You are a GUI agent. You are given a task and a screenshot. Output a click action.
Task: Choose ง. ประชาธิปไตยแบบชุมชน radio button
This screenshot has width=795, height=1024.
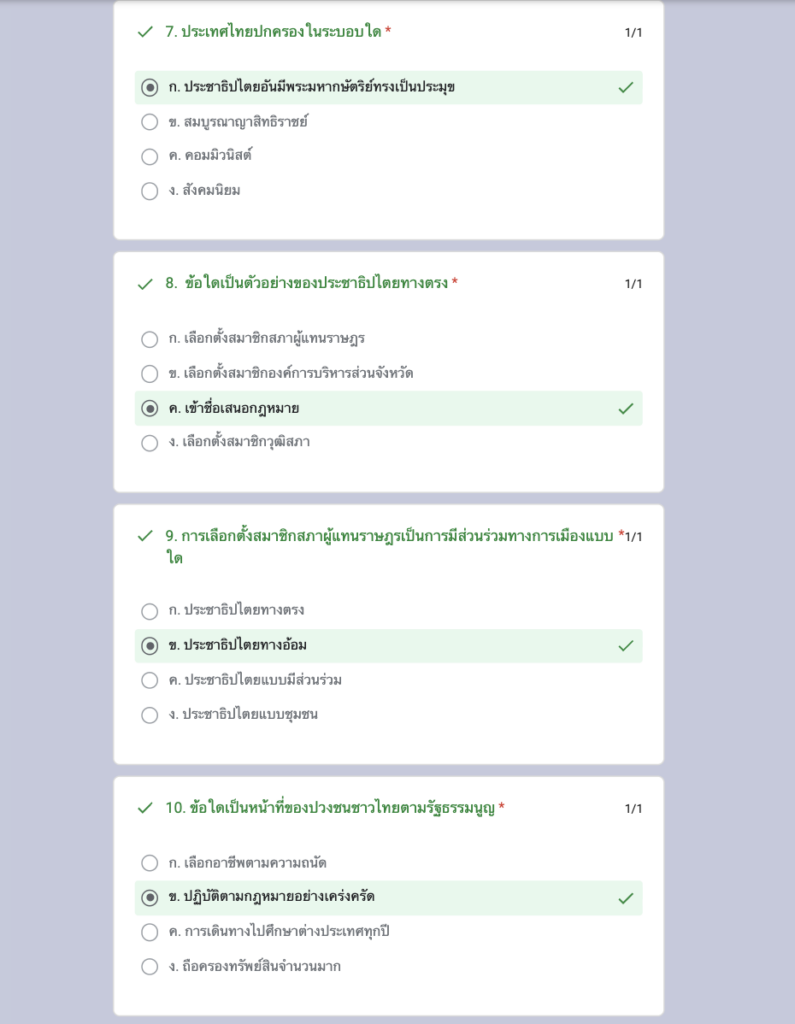(150, 715)
